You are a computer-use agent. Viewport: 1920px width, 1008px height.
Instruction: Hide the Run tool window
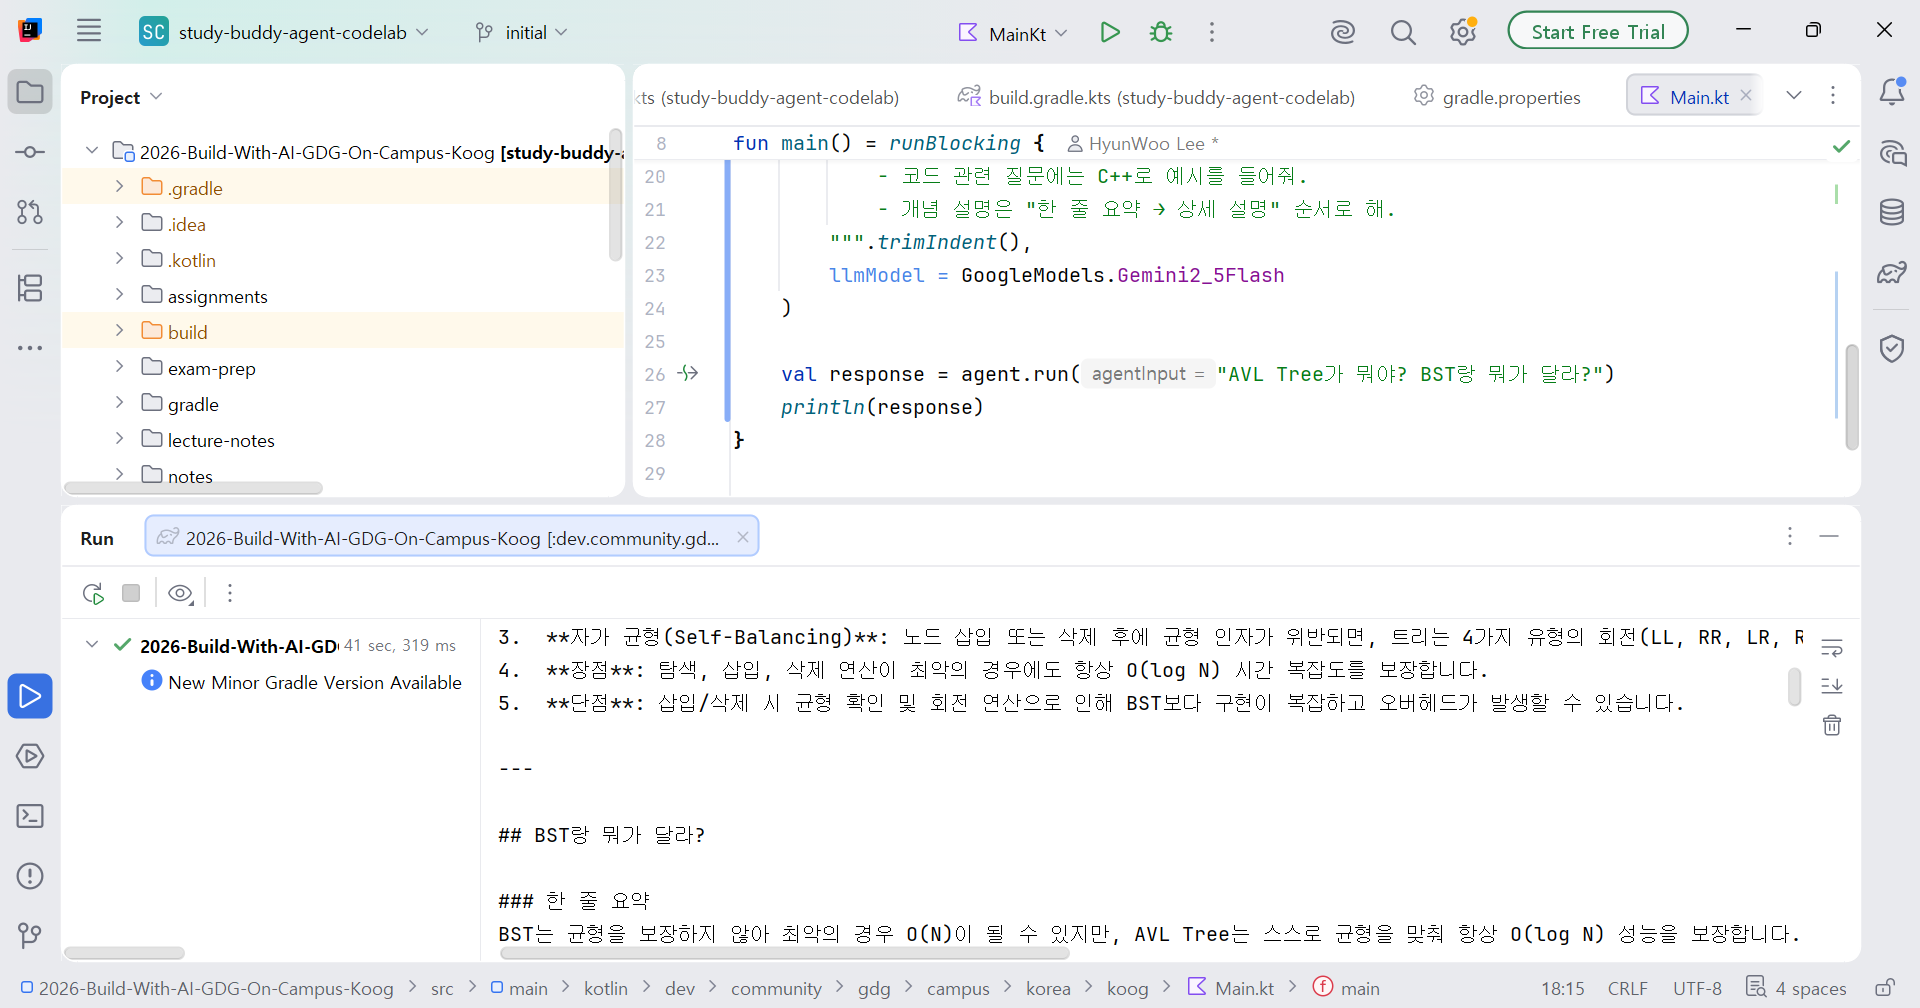pyautogui.click(x=1829, y=537)
